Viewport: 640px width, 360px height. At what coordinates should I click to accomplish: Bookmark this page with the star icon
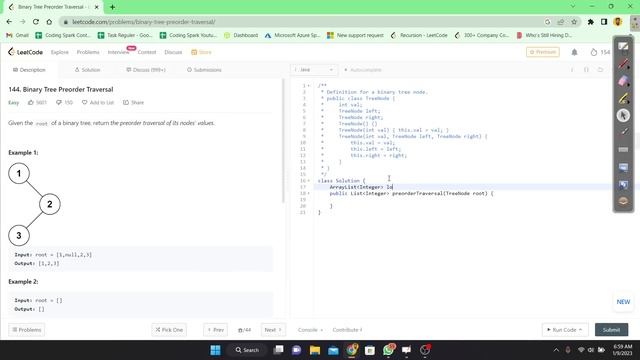(574, 22)
